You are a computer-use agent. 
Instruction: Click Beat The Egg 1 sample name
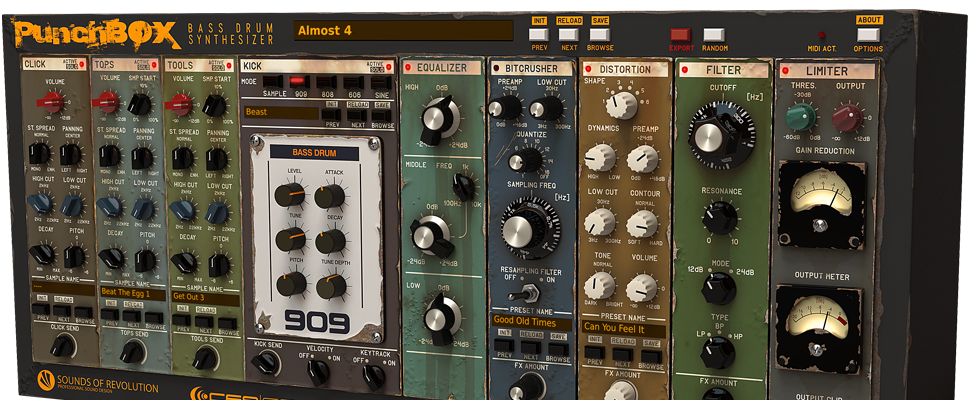point(133,293)
